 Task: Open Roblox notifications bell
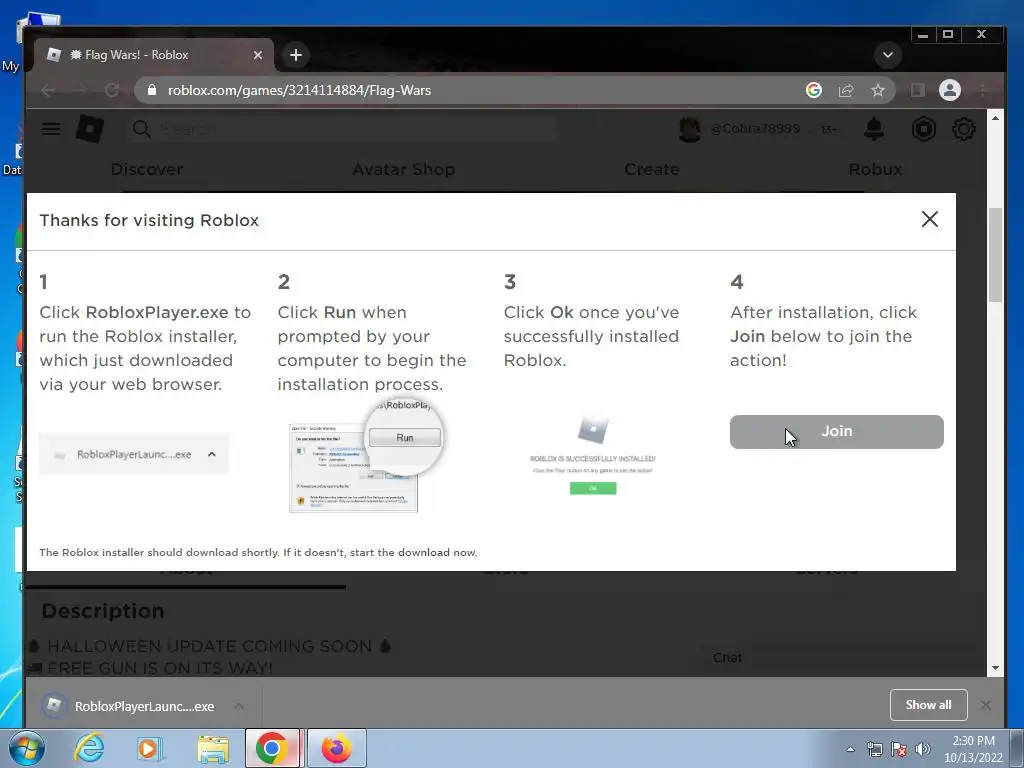pos(874,129)
